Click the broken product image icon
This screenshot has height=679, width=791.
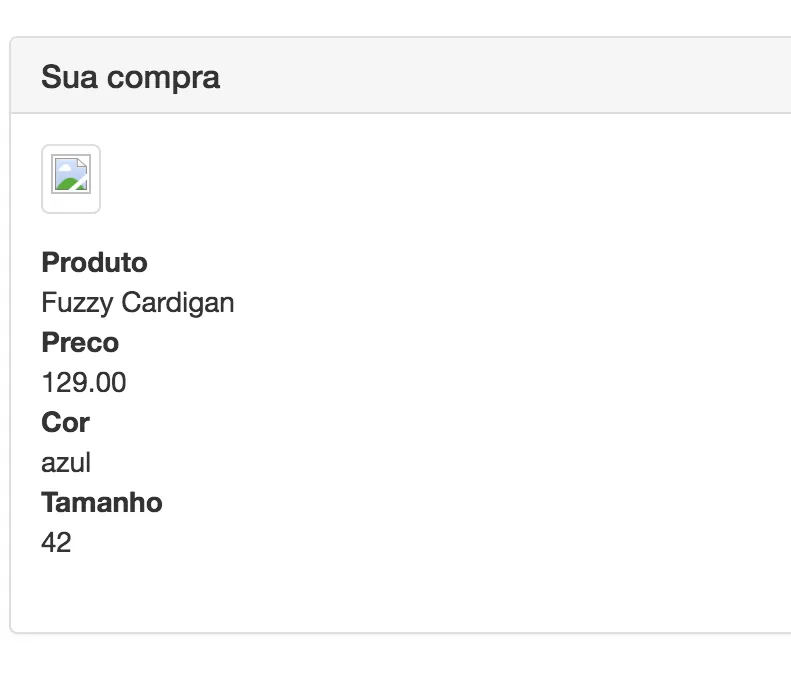coord(71,178)
